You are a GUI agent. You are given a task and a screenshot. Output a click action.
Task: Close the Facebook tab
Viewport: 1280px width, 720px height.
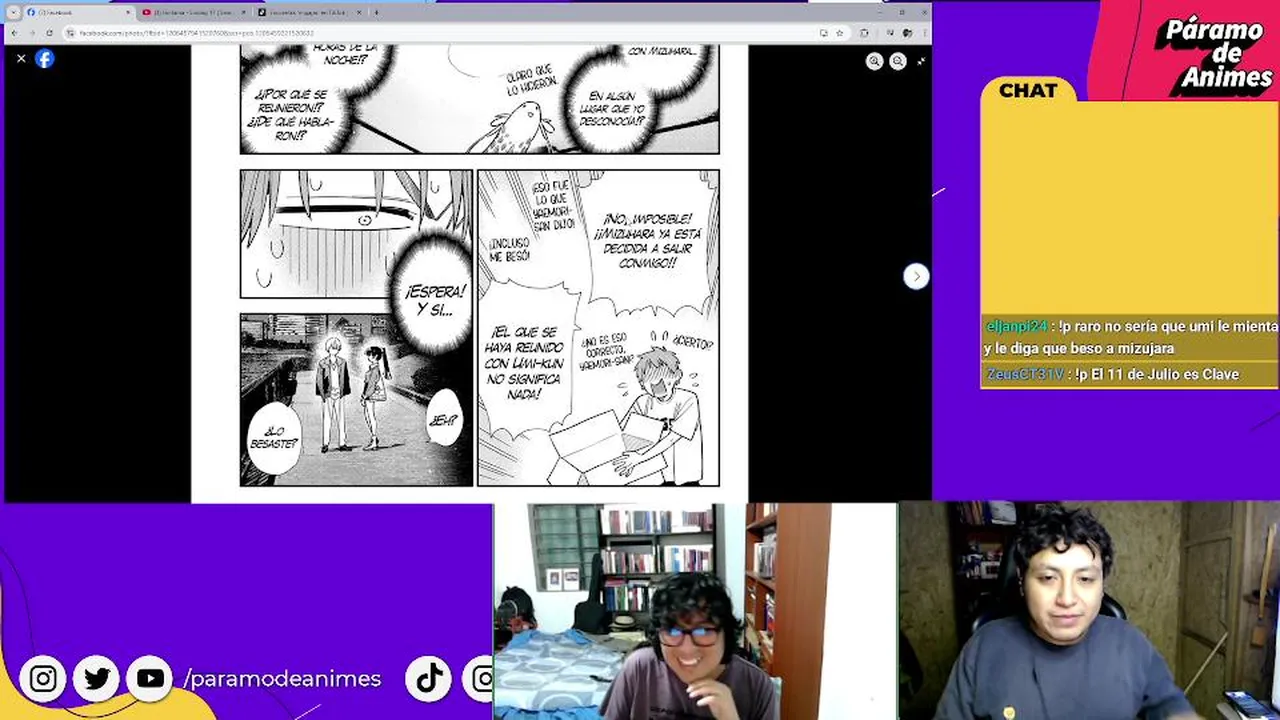click(x=128, y=13)
